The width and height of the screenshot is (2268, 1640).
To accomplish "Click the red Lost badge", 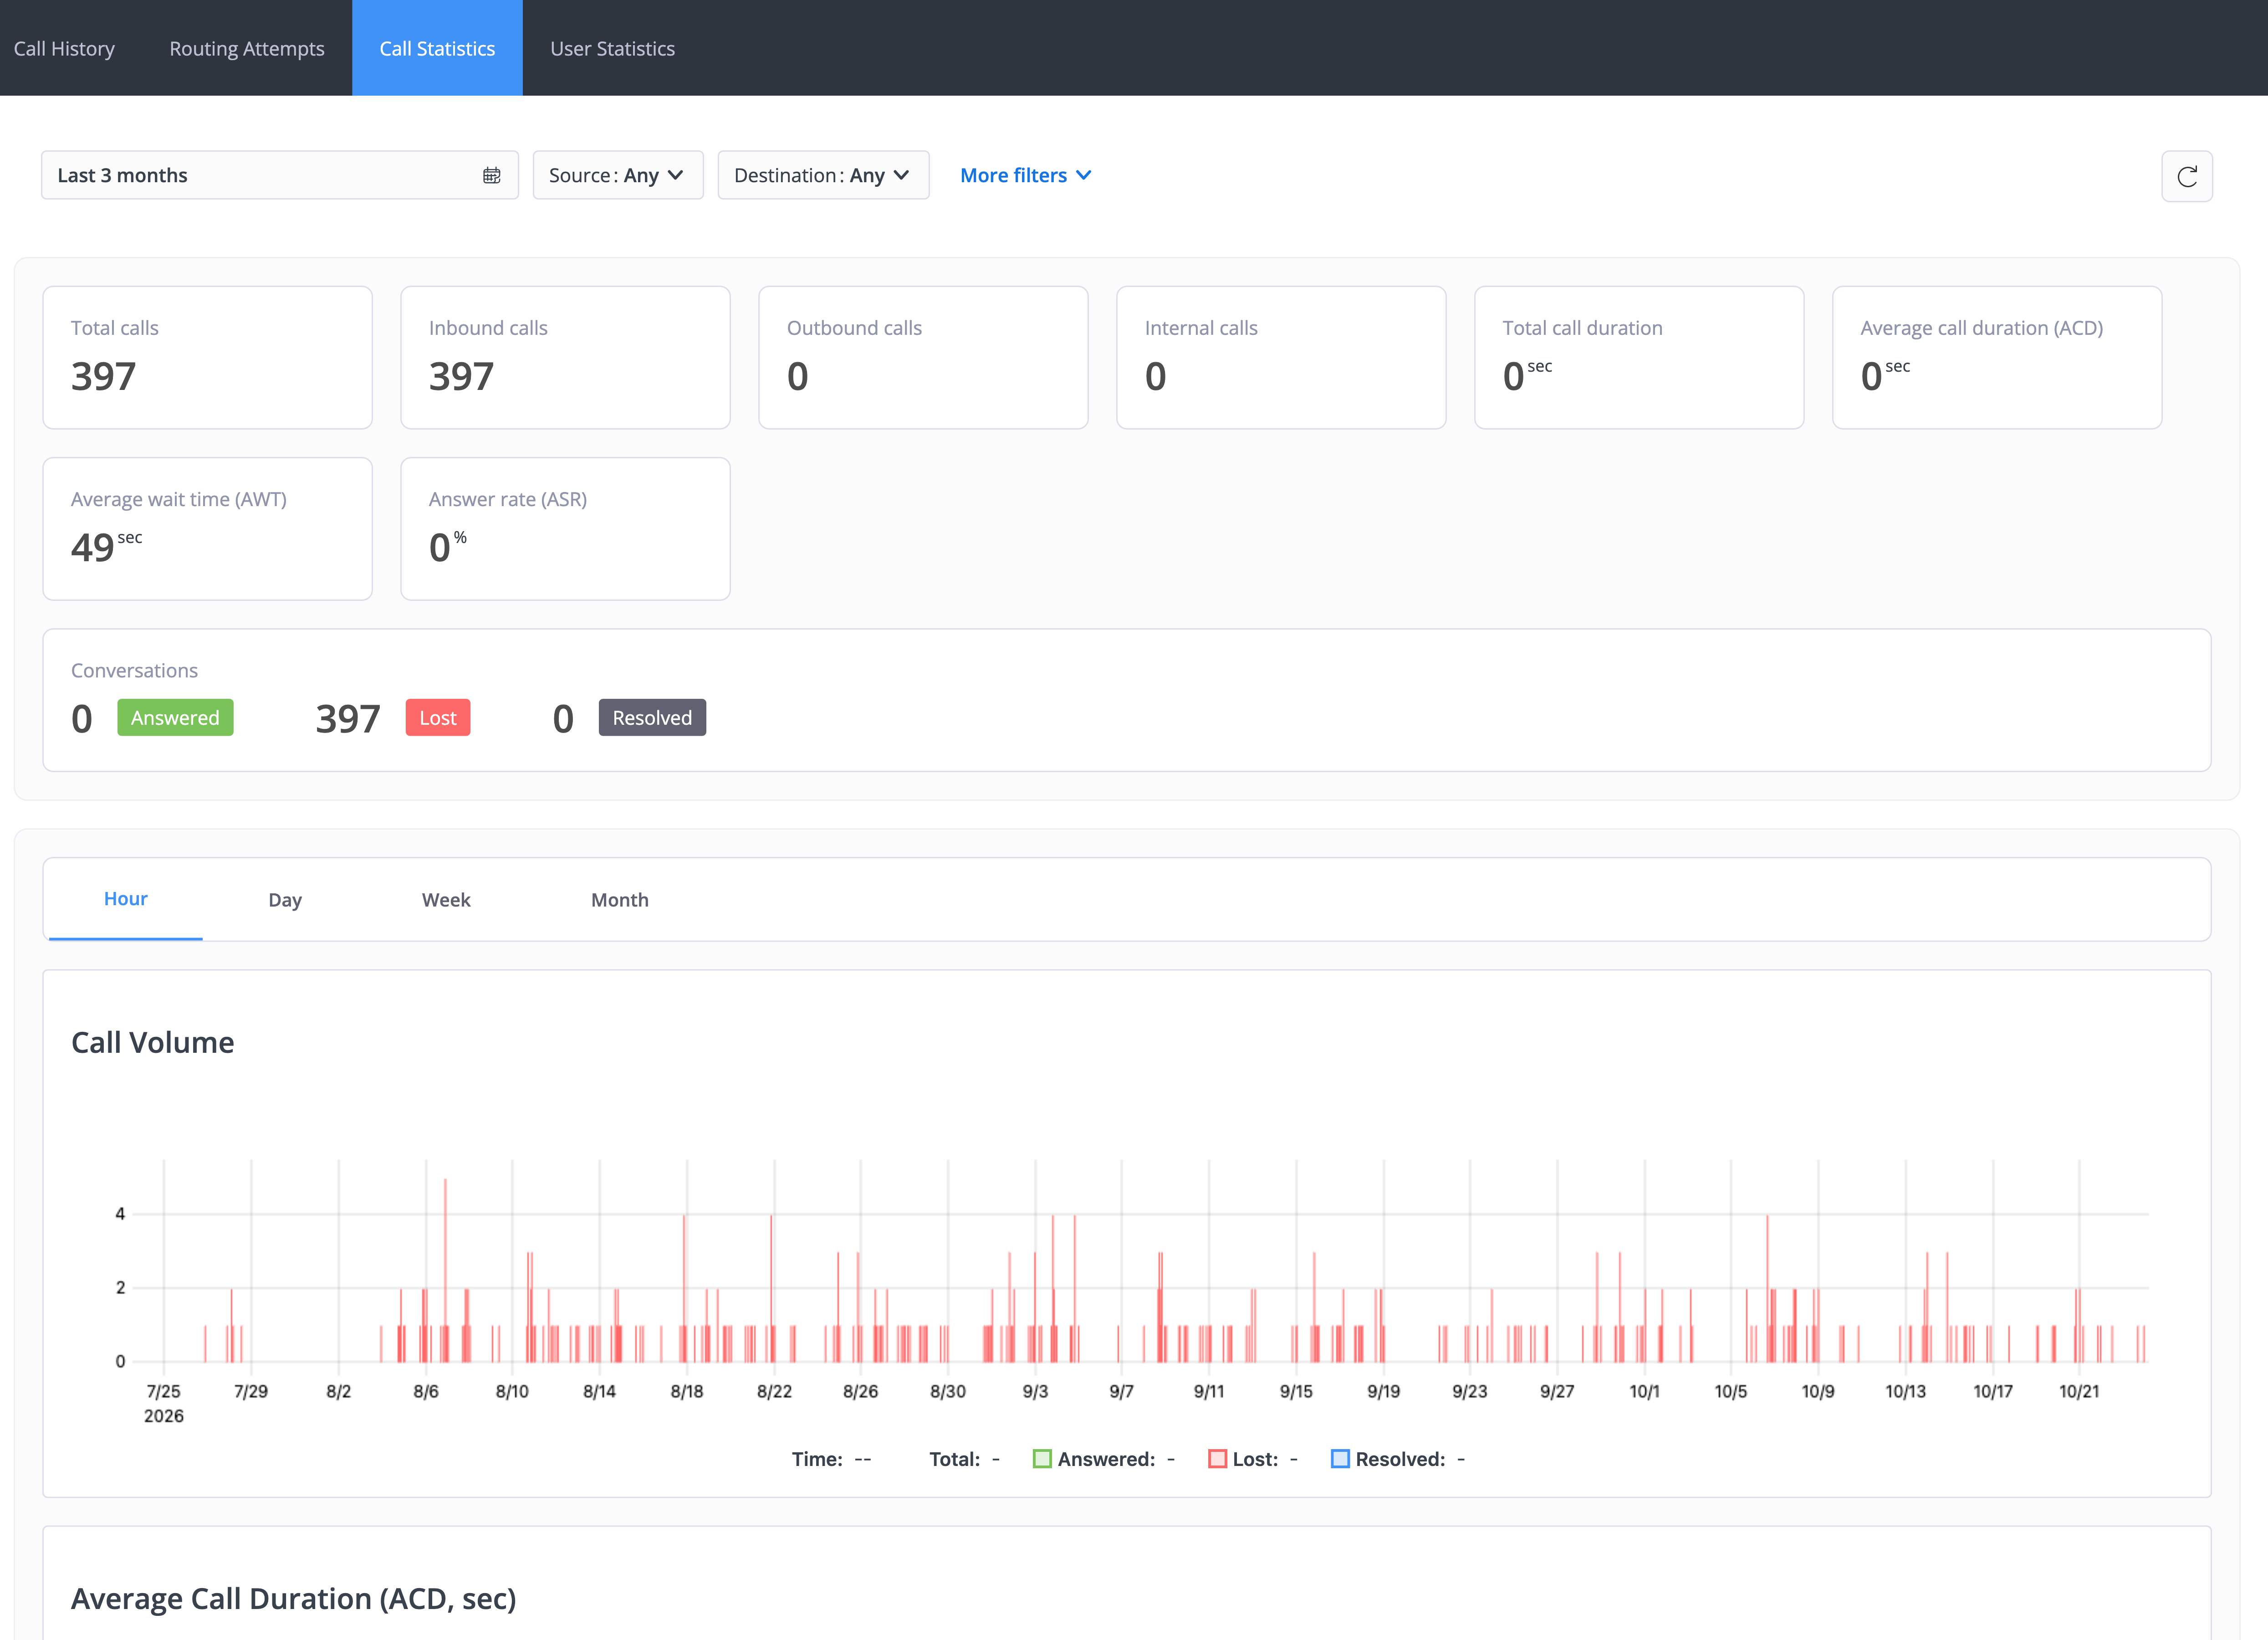I will click(438, 718).
